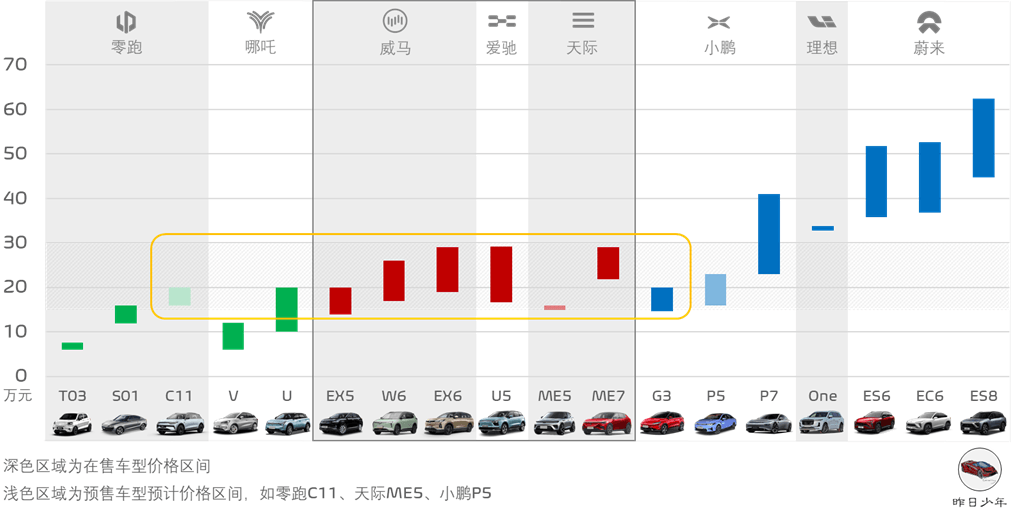Image resolution: width=1015 pixels, height=510 pixels.
Task: Select the S01 car thumbnail
Action: click(x=125, y=424)
